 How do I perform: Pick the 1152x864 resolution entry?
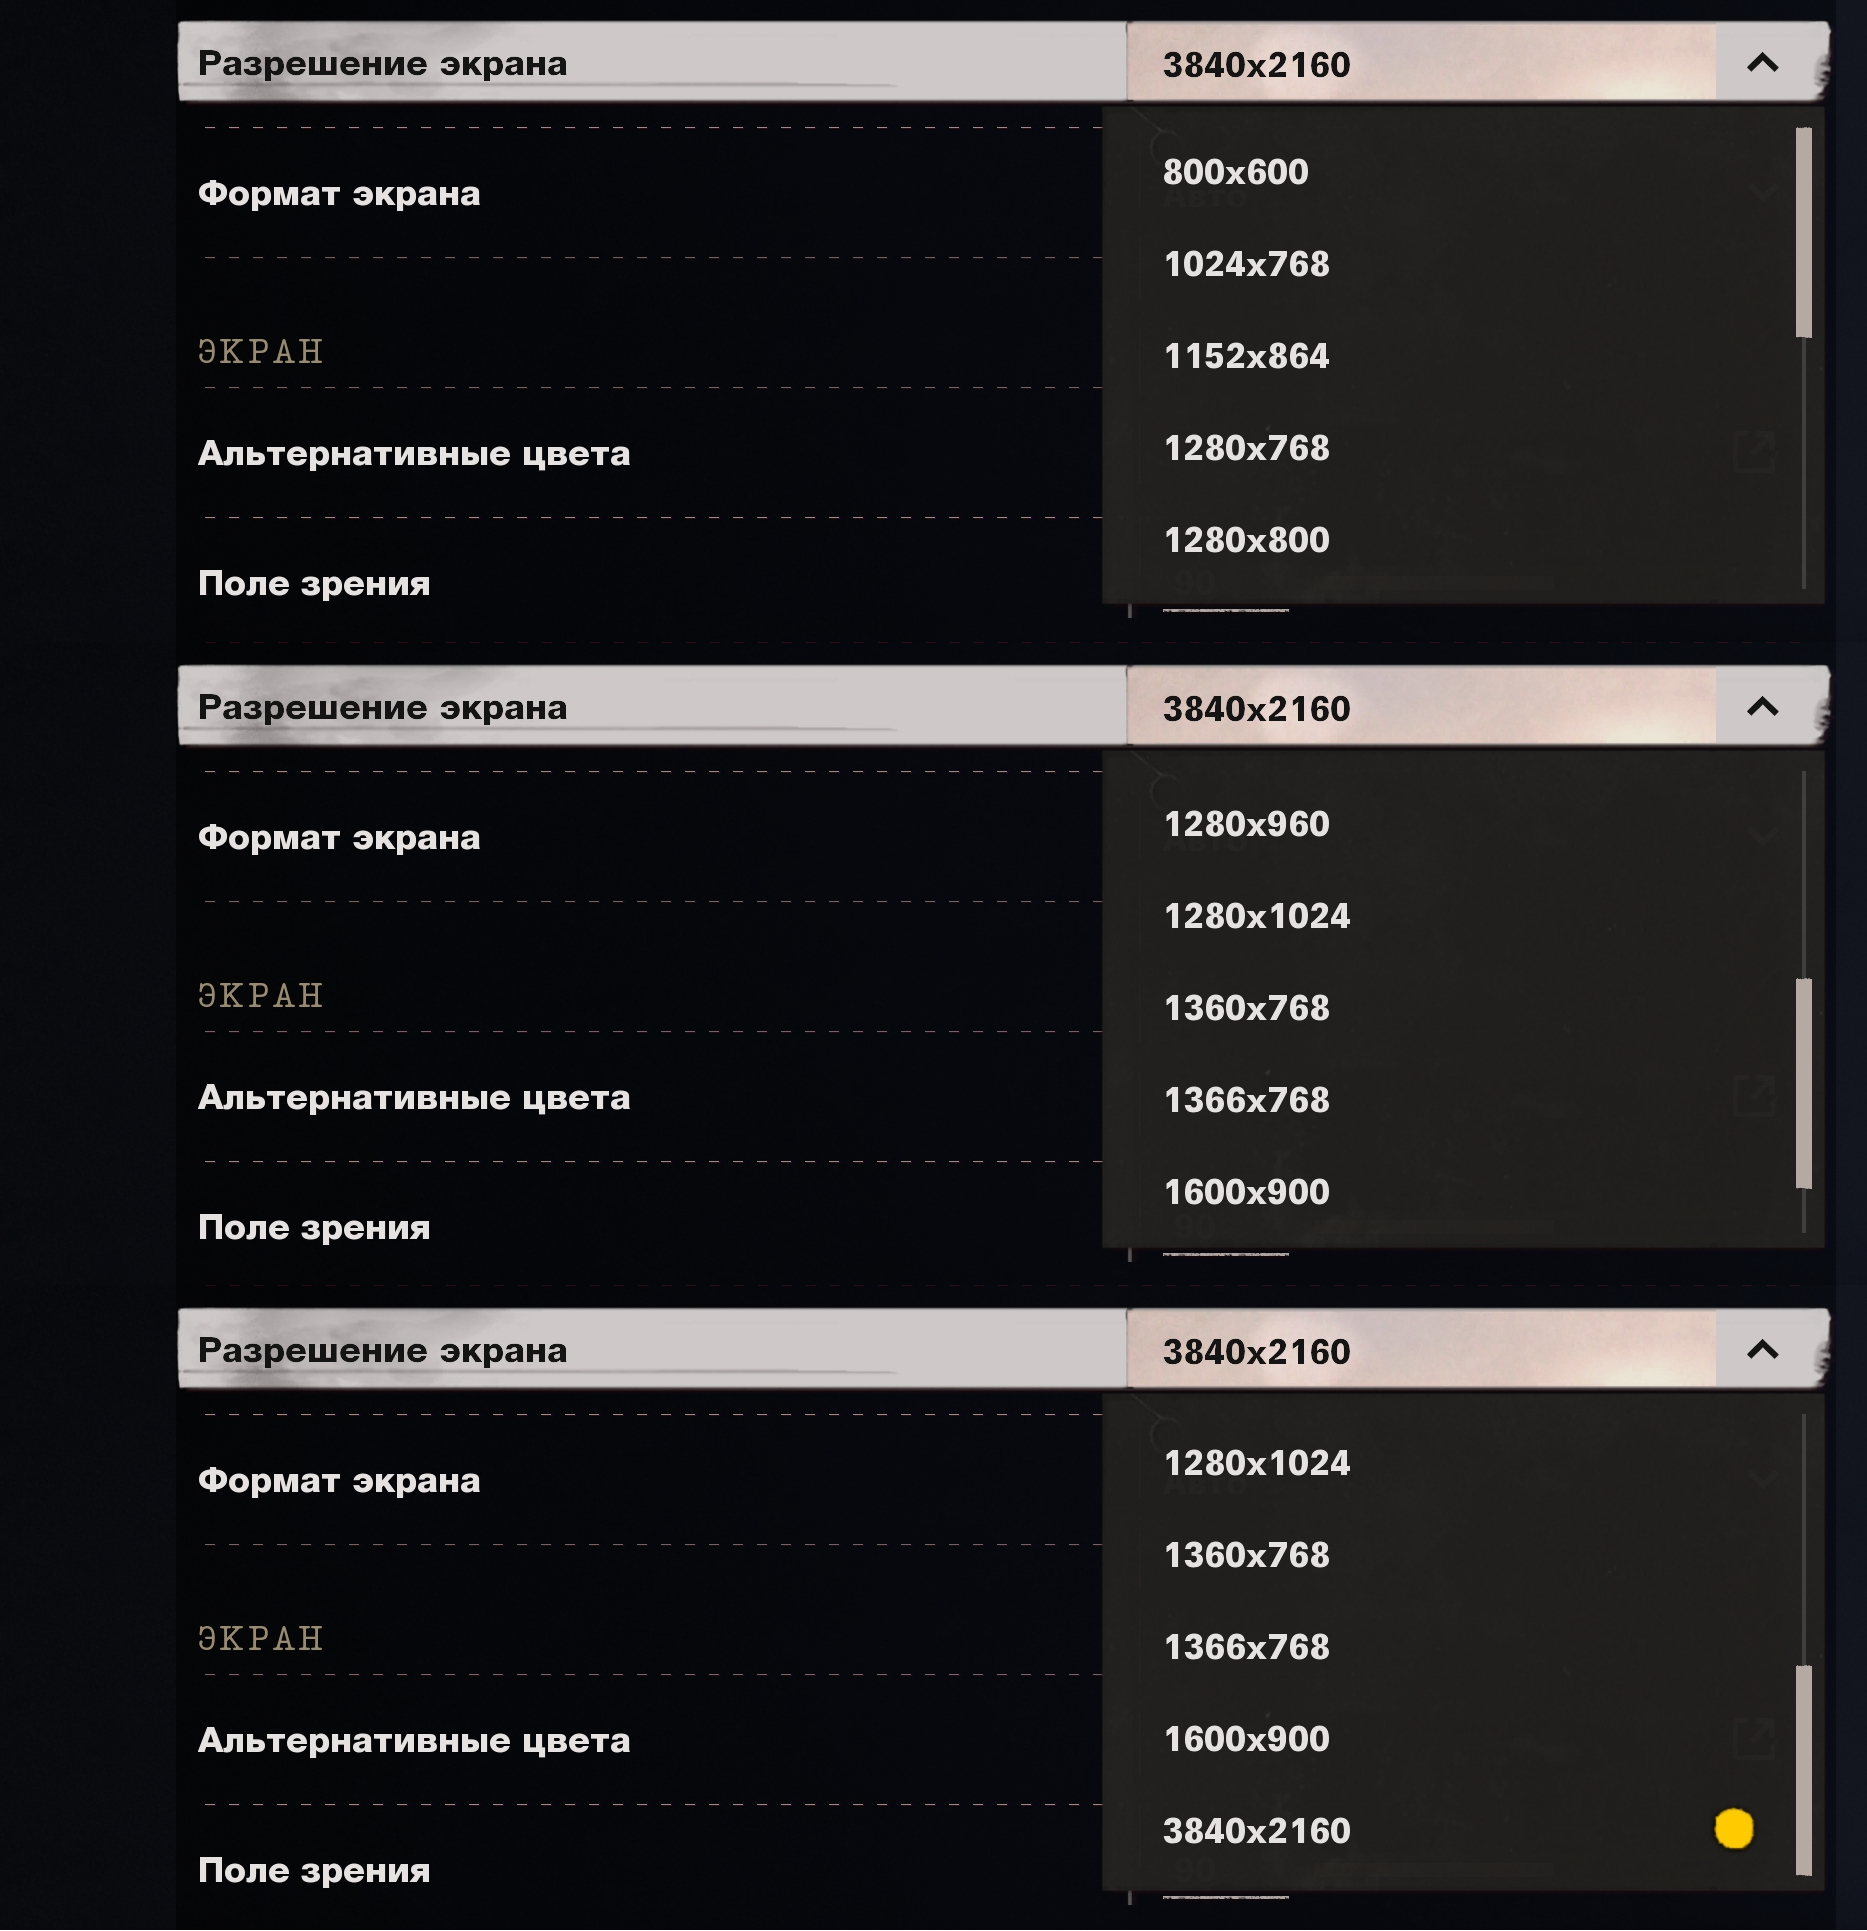(x=1246, y=356)
